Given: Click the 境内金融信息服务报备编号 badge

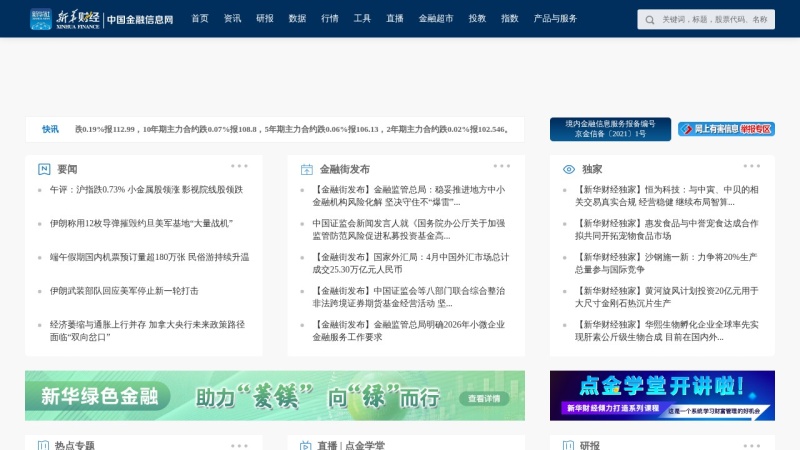Looking at the screenshot, I should [610, 129].
